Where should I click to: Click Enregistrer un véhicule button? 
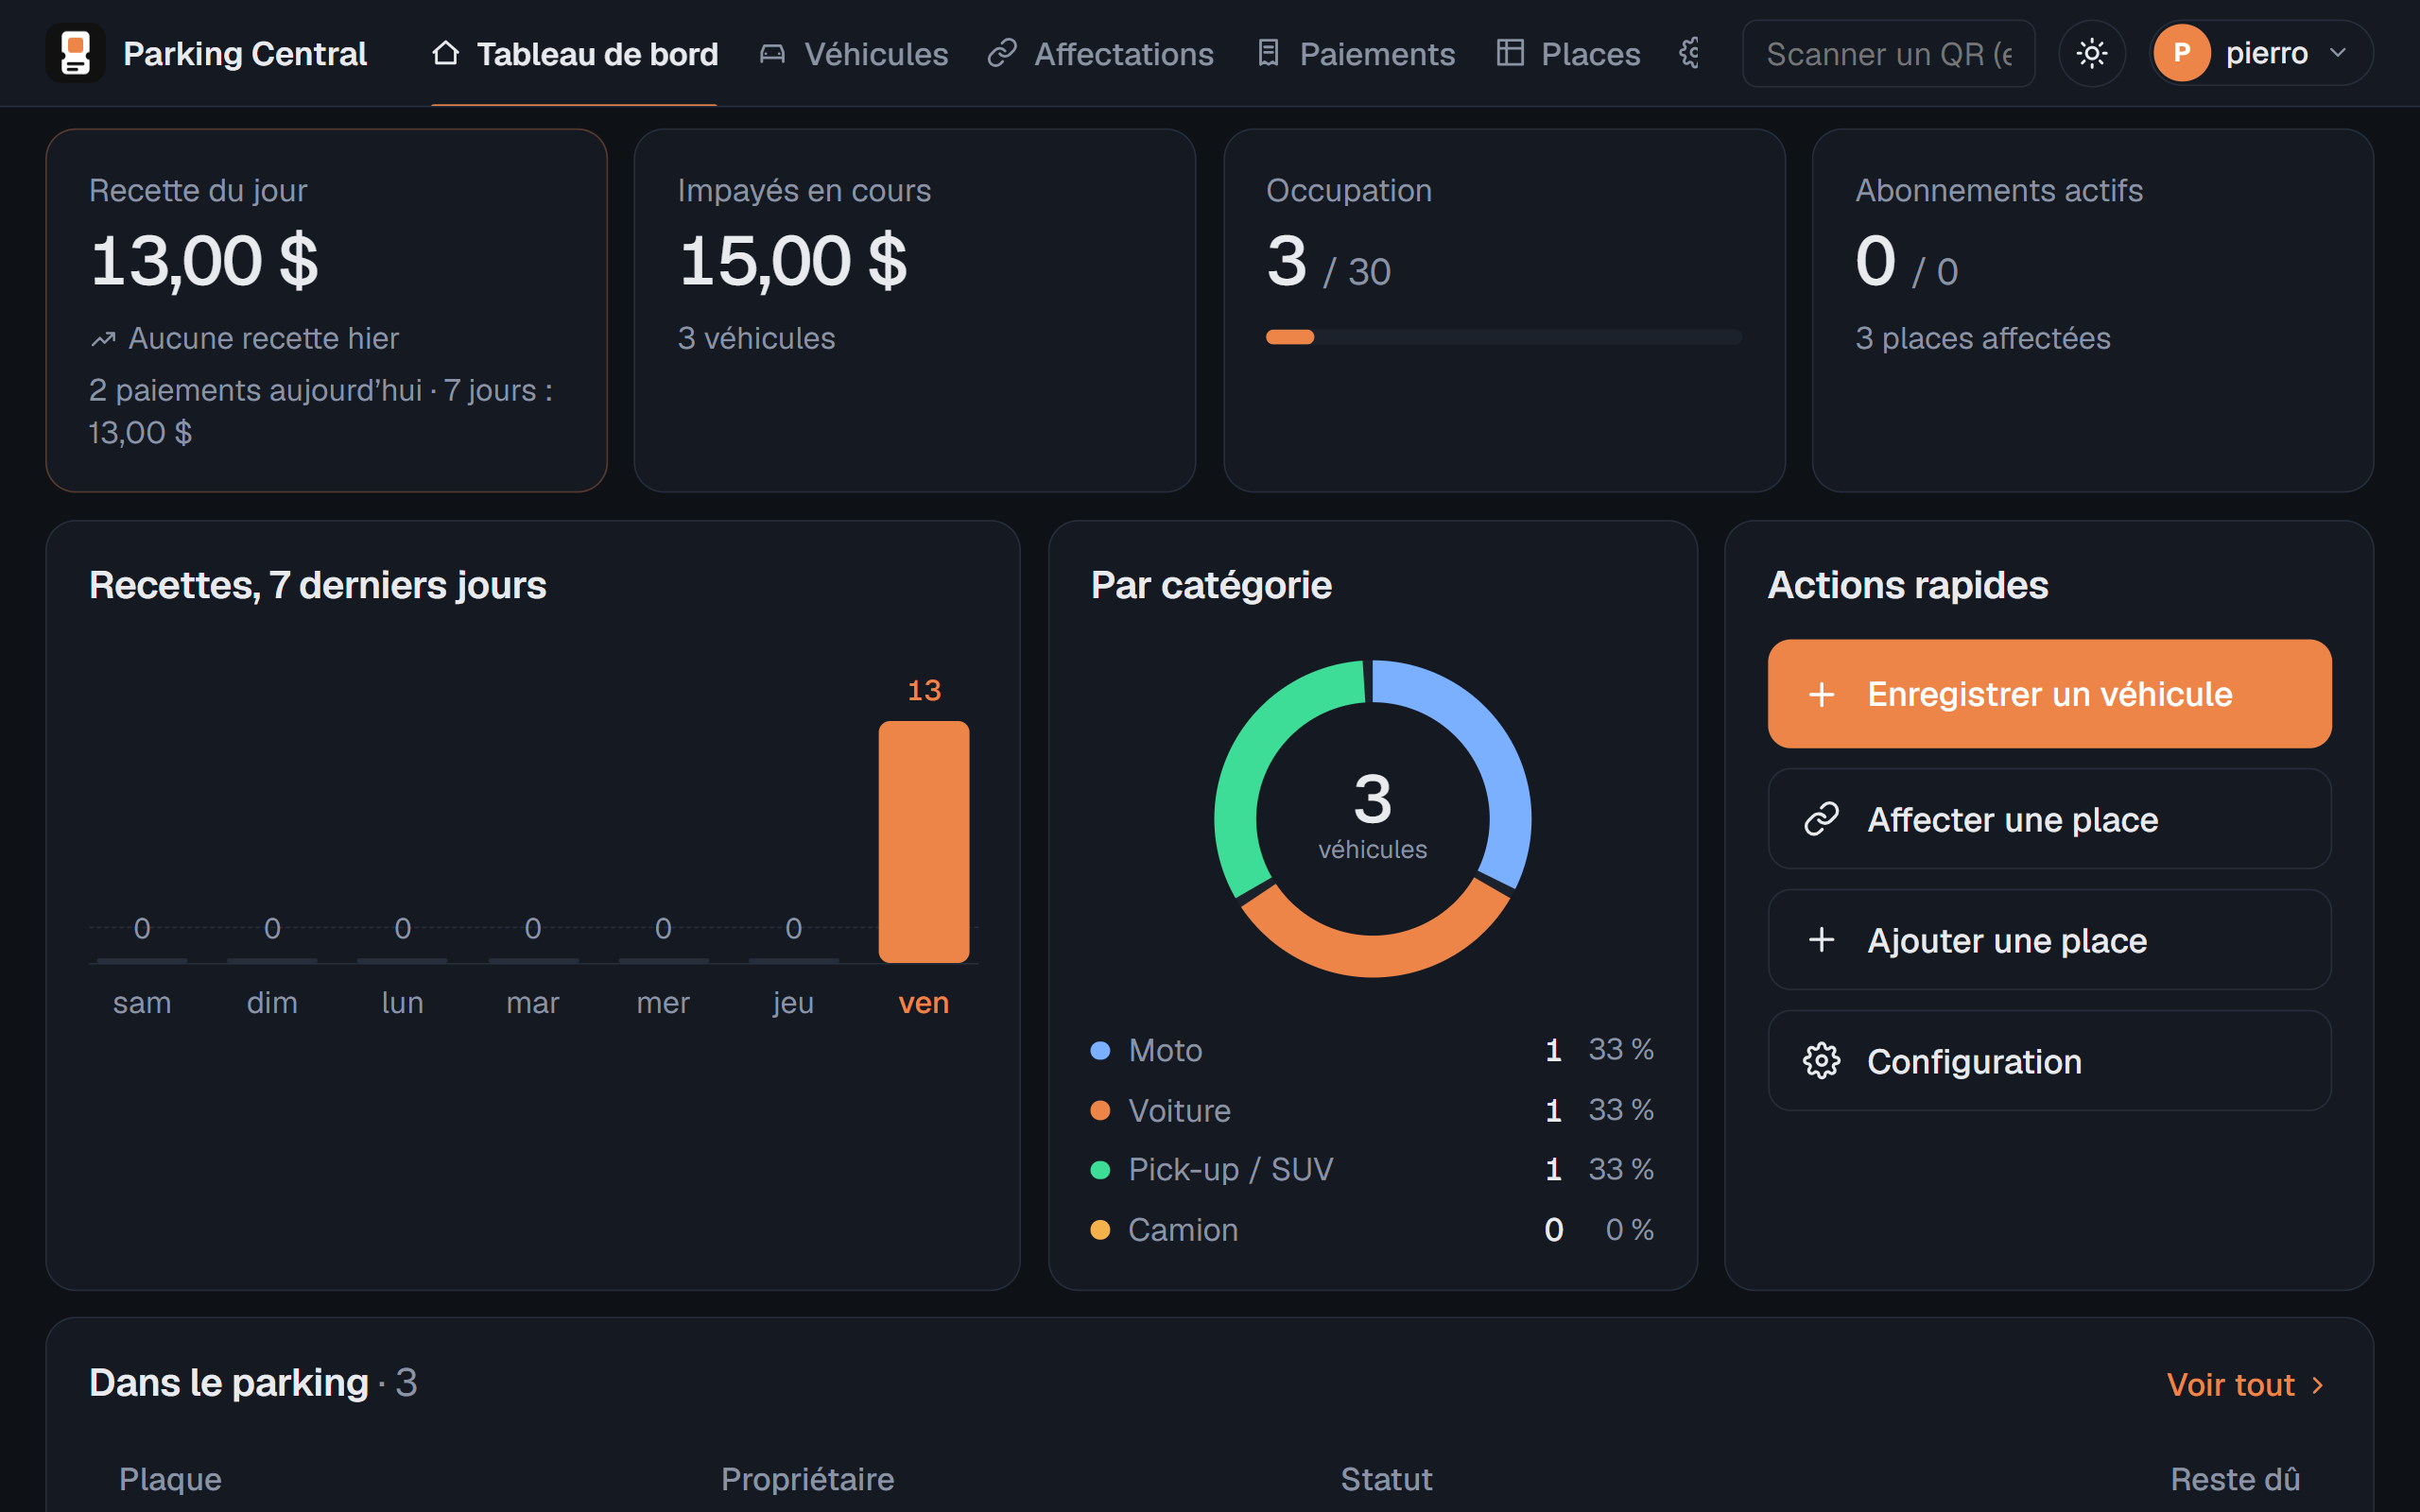[2050, 694]
